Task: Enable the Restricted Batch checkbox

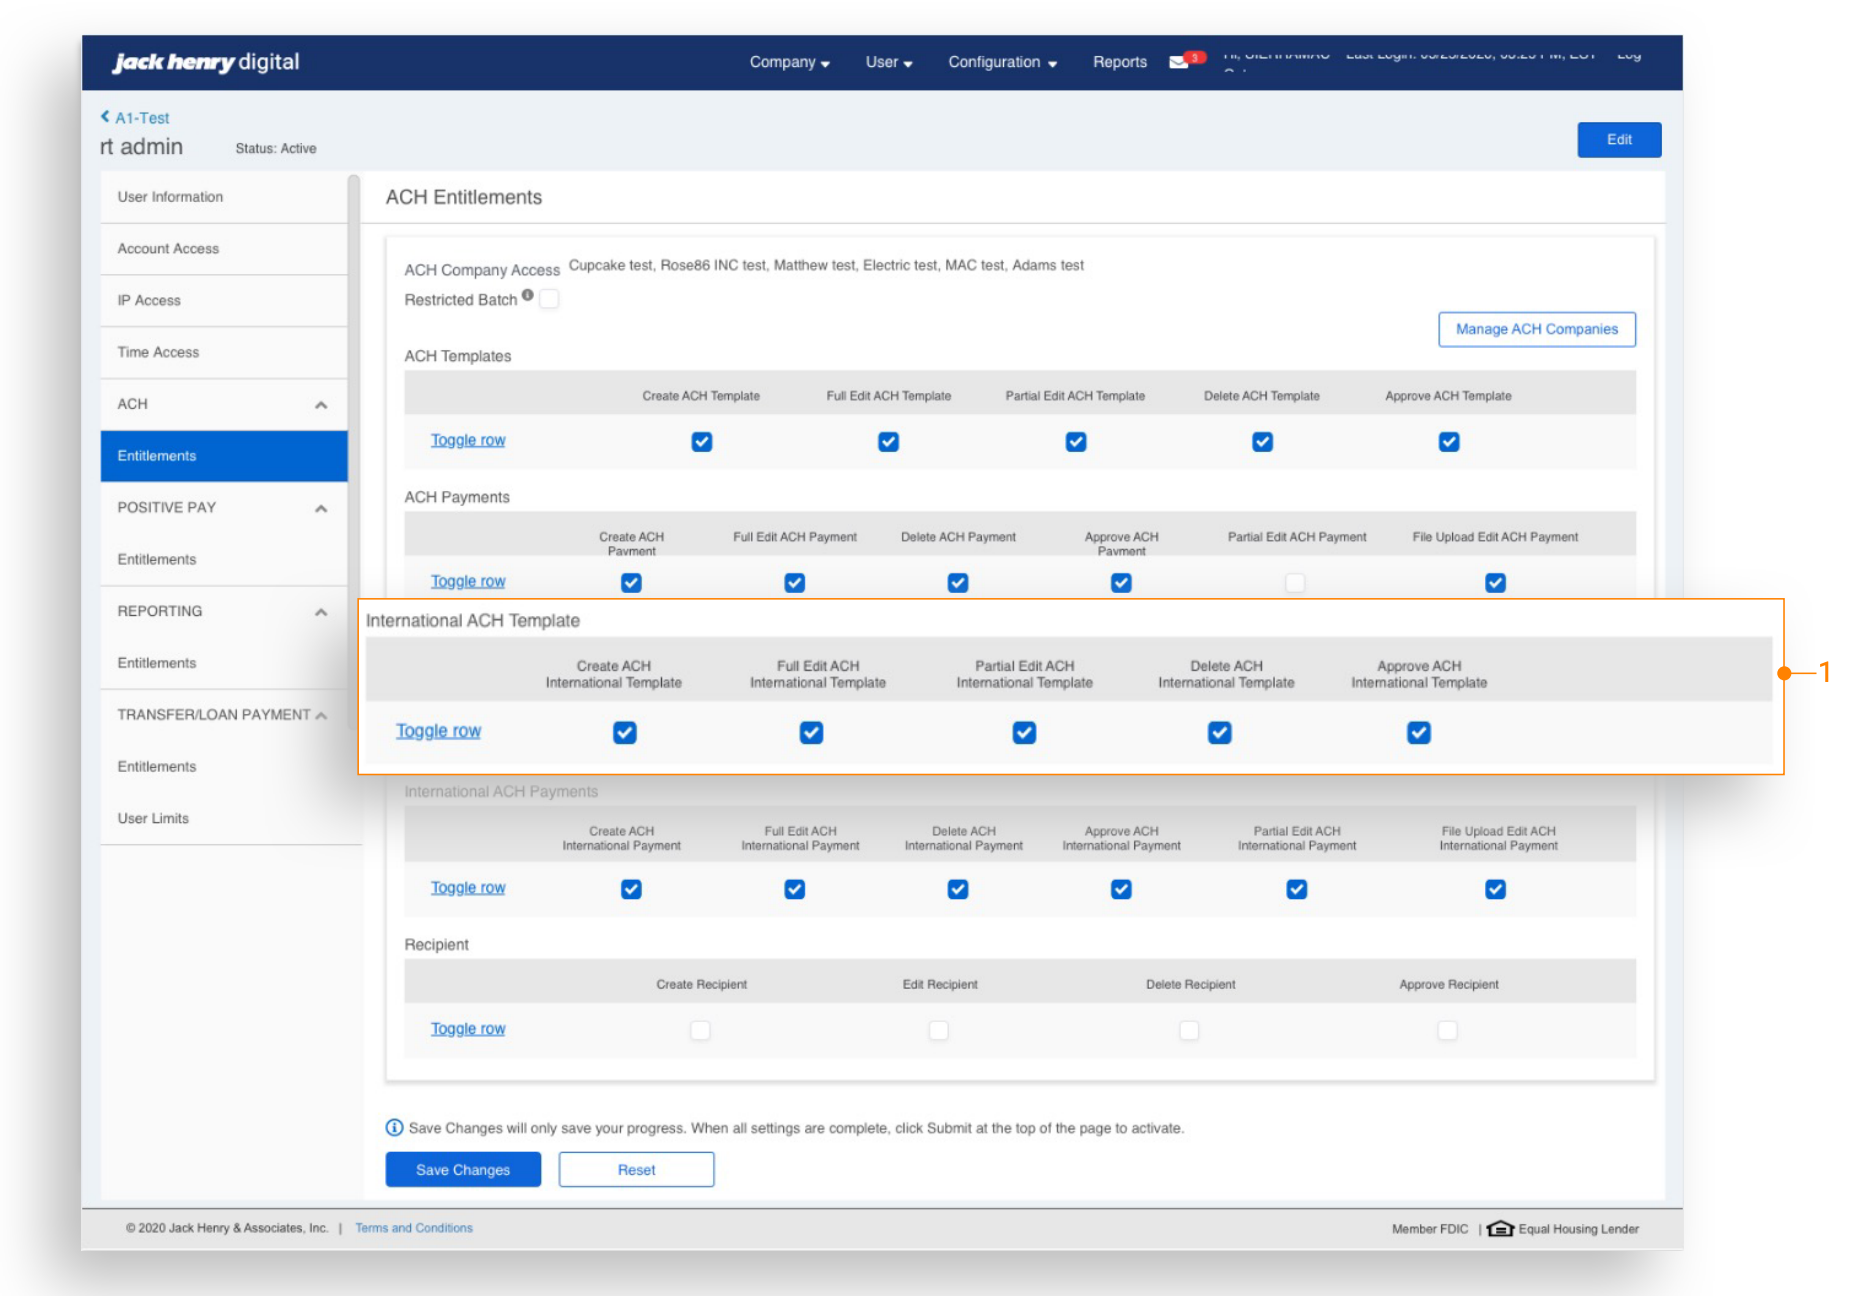Action: coord(549,299)
